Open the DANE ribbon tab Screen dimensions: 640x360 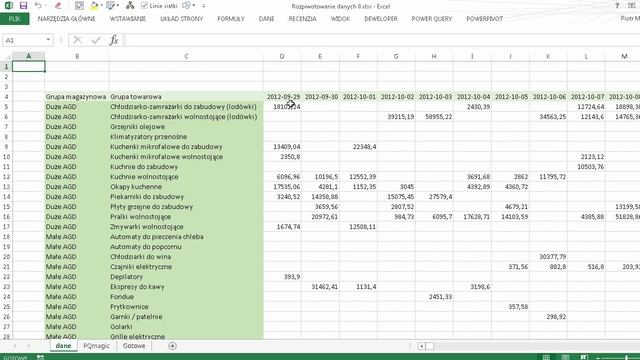267,19
